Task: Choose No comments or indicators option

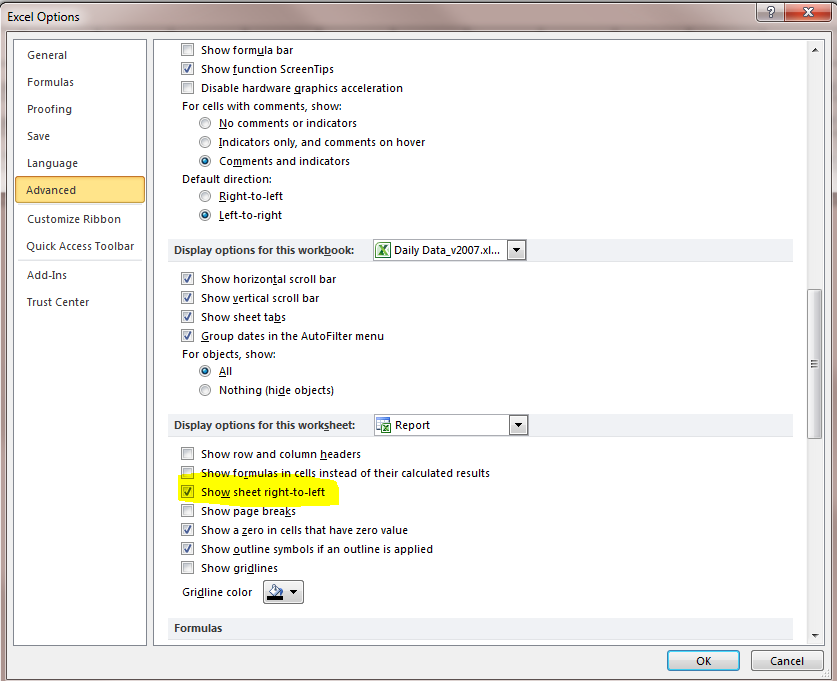Action: click(x=205, y=123)
